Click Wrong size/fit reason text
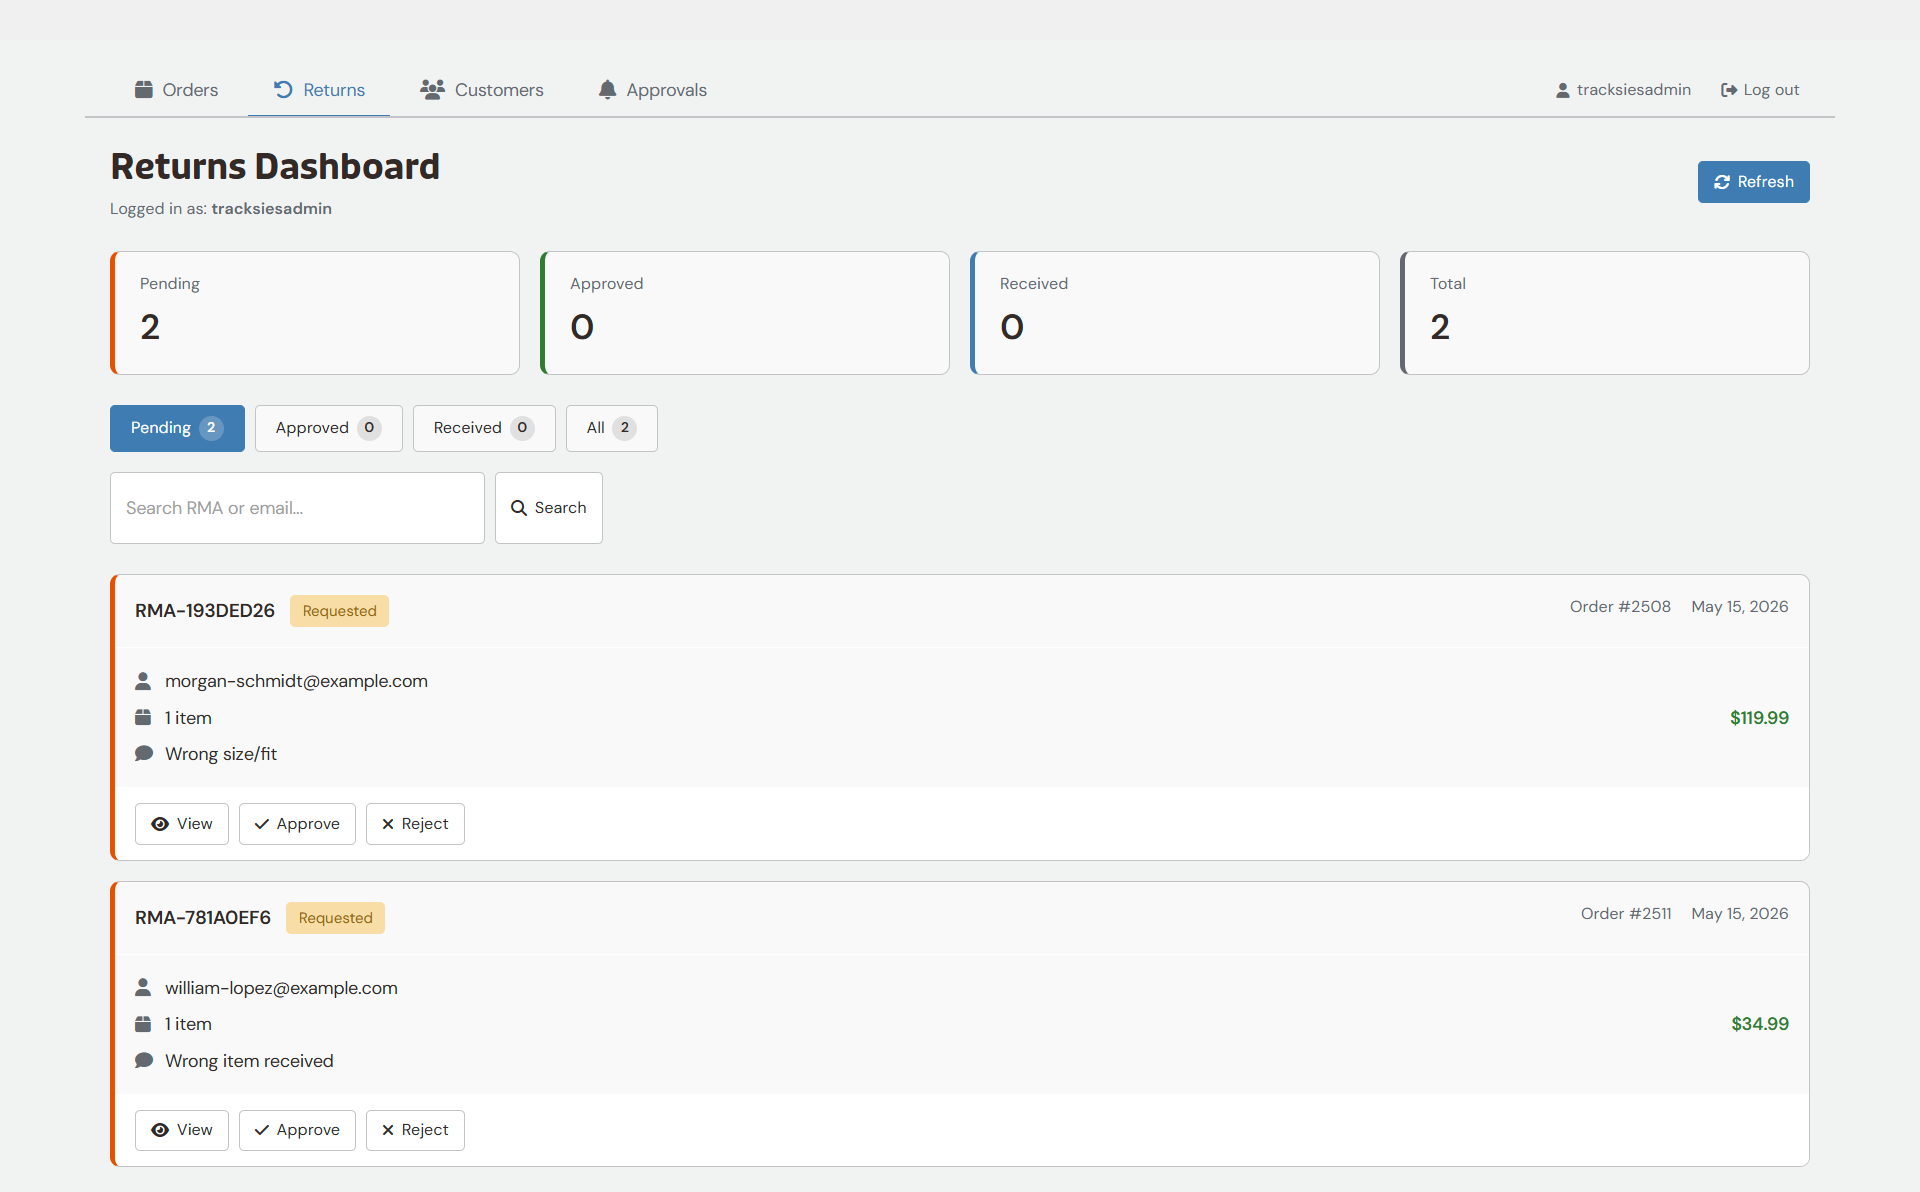 point(221,754)
